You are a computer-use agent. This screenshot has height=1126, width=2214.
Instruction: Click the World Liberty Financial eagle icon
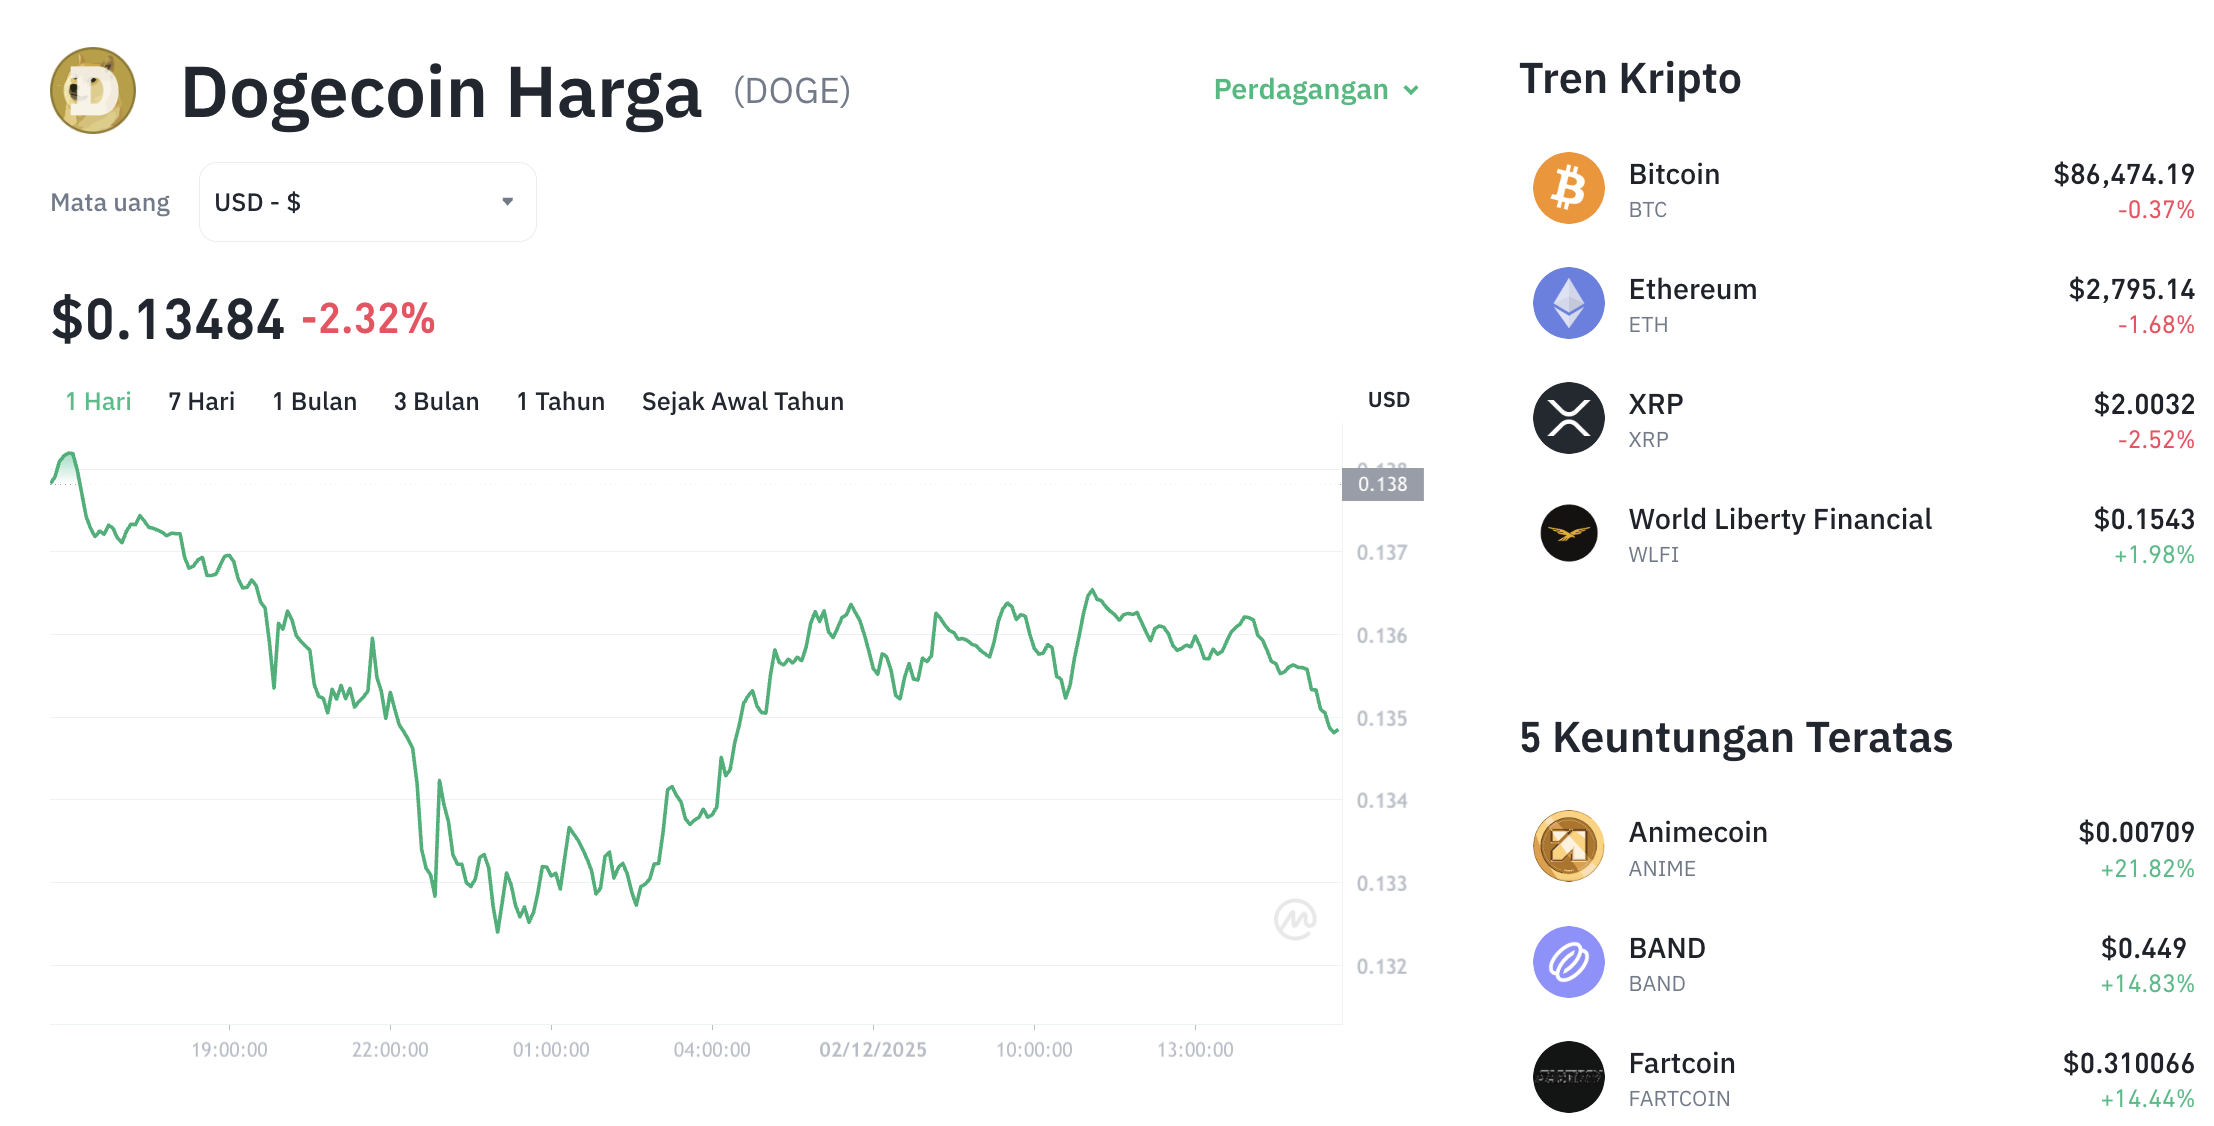(x=1568, y=533)
